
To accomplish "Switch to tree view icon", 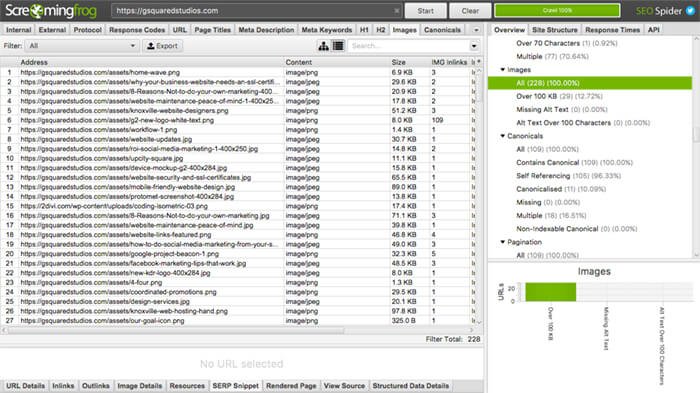I will pyautogui.click(x=324, y=46).
